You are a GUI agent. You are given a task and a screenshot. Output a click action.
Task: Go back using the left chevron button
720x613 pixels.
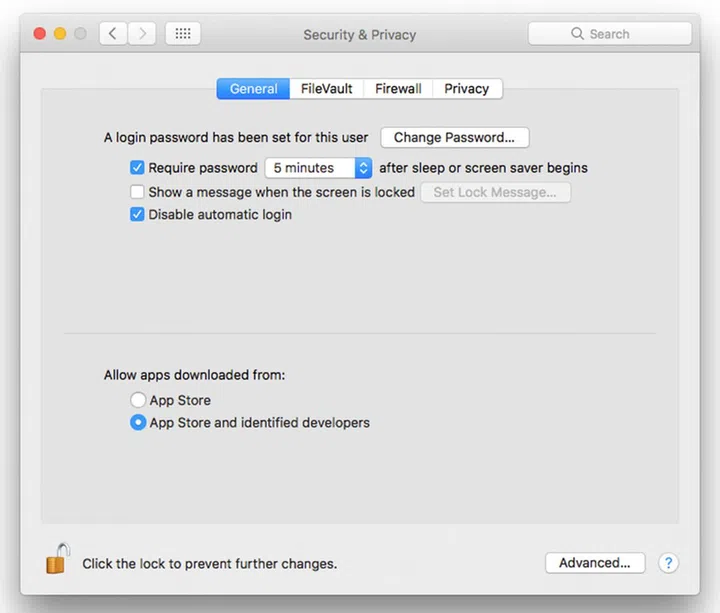coord(113,34)
